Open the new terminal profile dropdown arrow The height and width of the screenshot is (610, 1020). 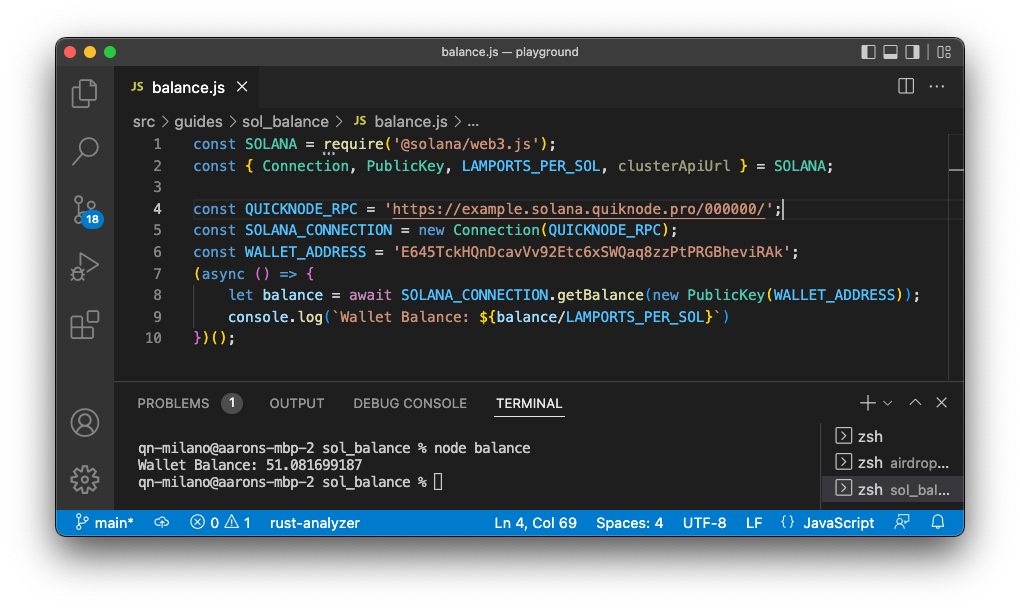[887, 403]
